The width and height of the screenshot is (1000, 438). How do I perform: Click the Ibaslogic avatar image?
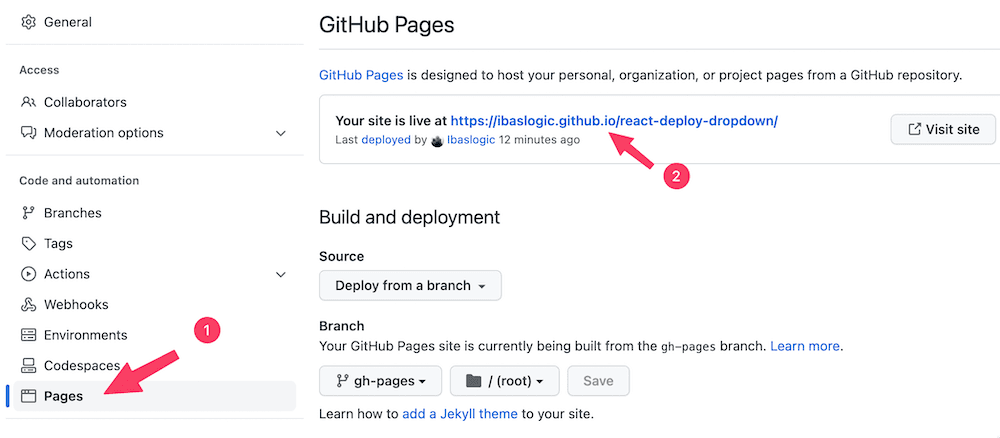coord(437,140)
